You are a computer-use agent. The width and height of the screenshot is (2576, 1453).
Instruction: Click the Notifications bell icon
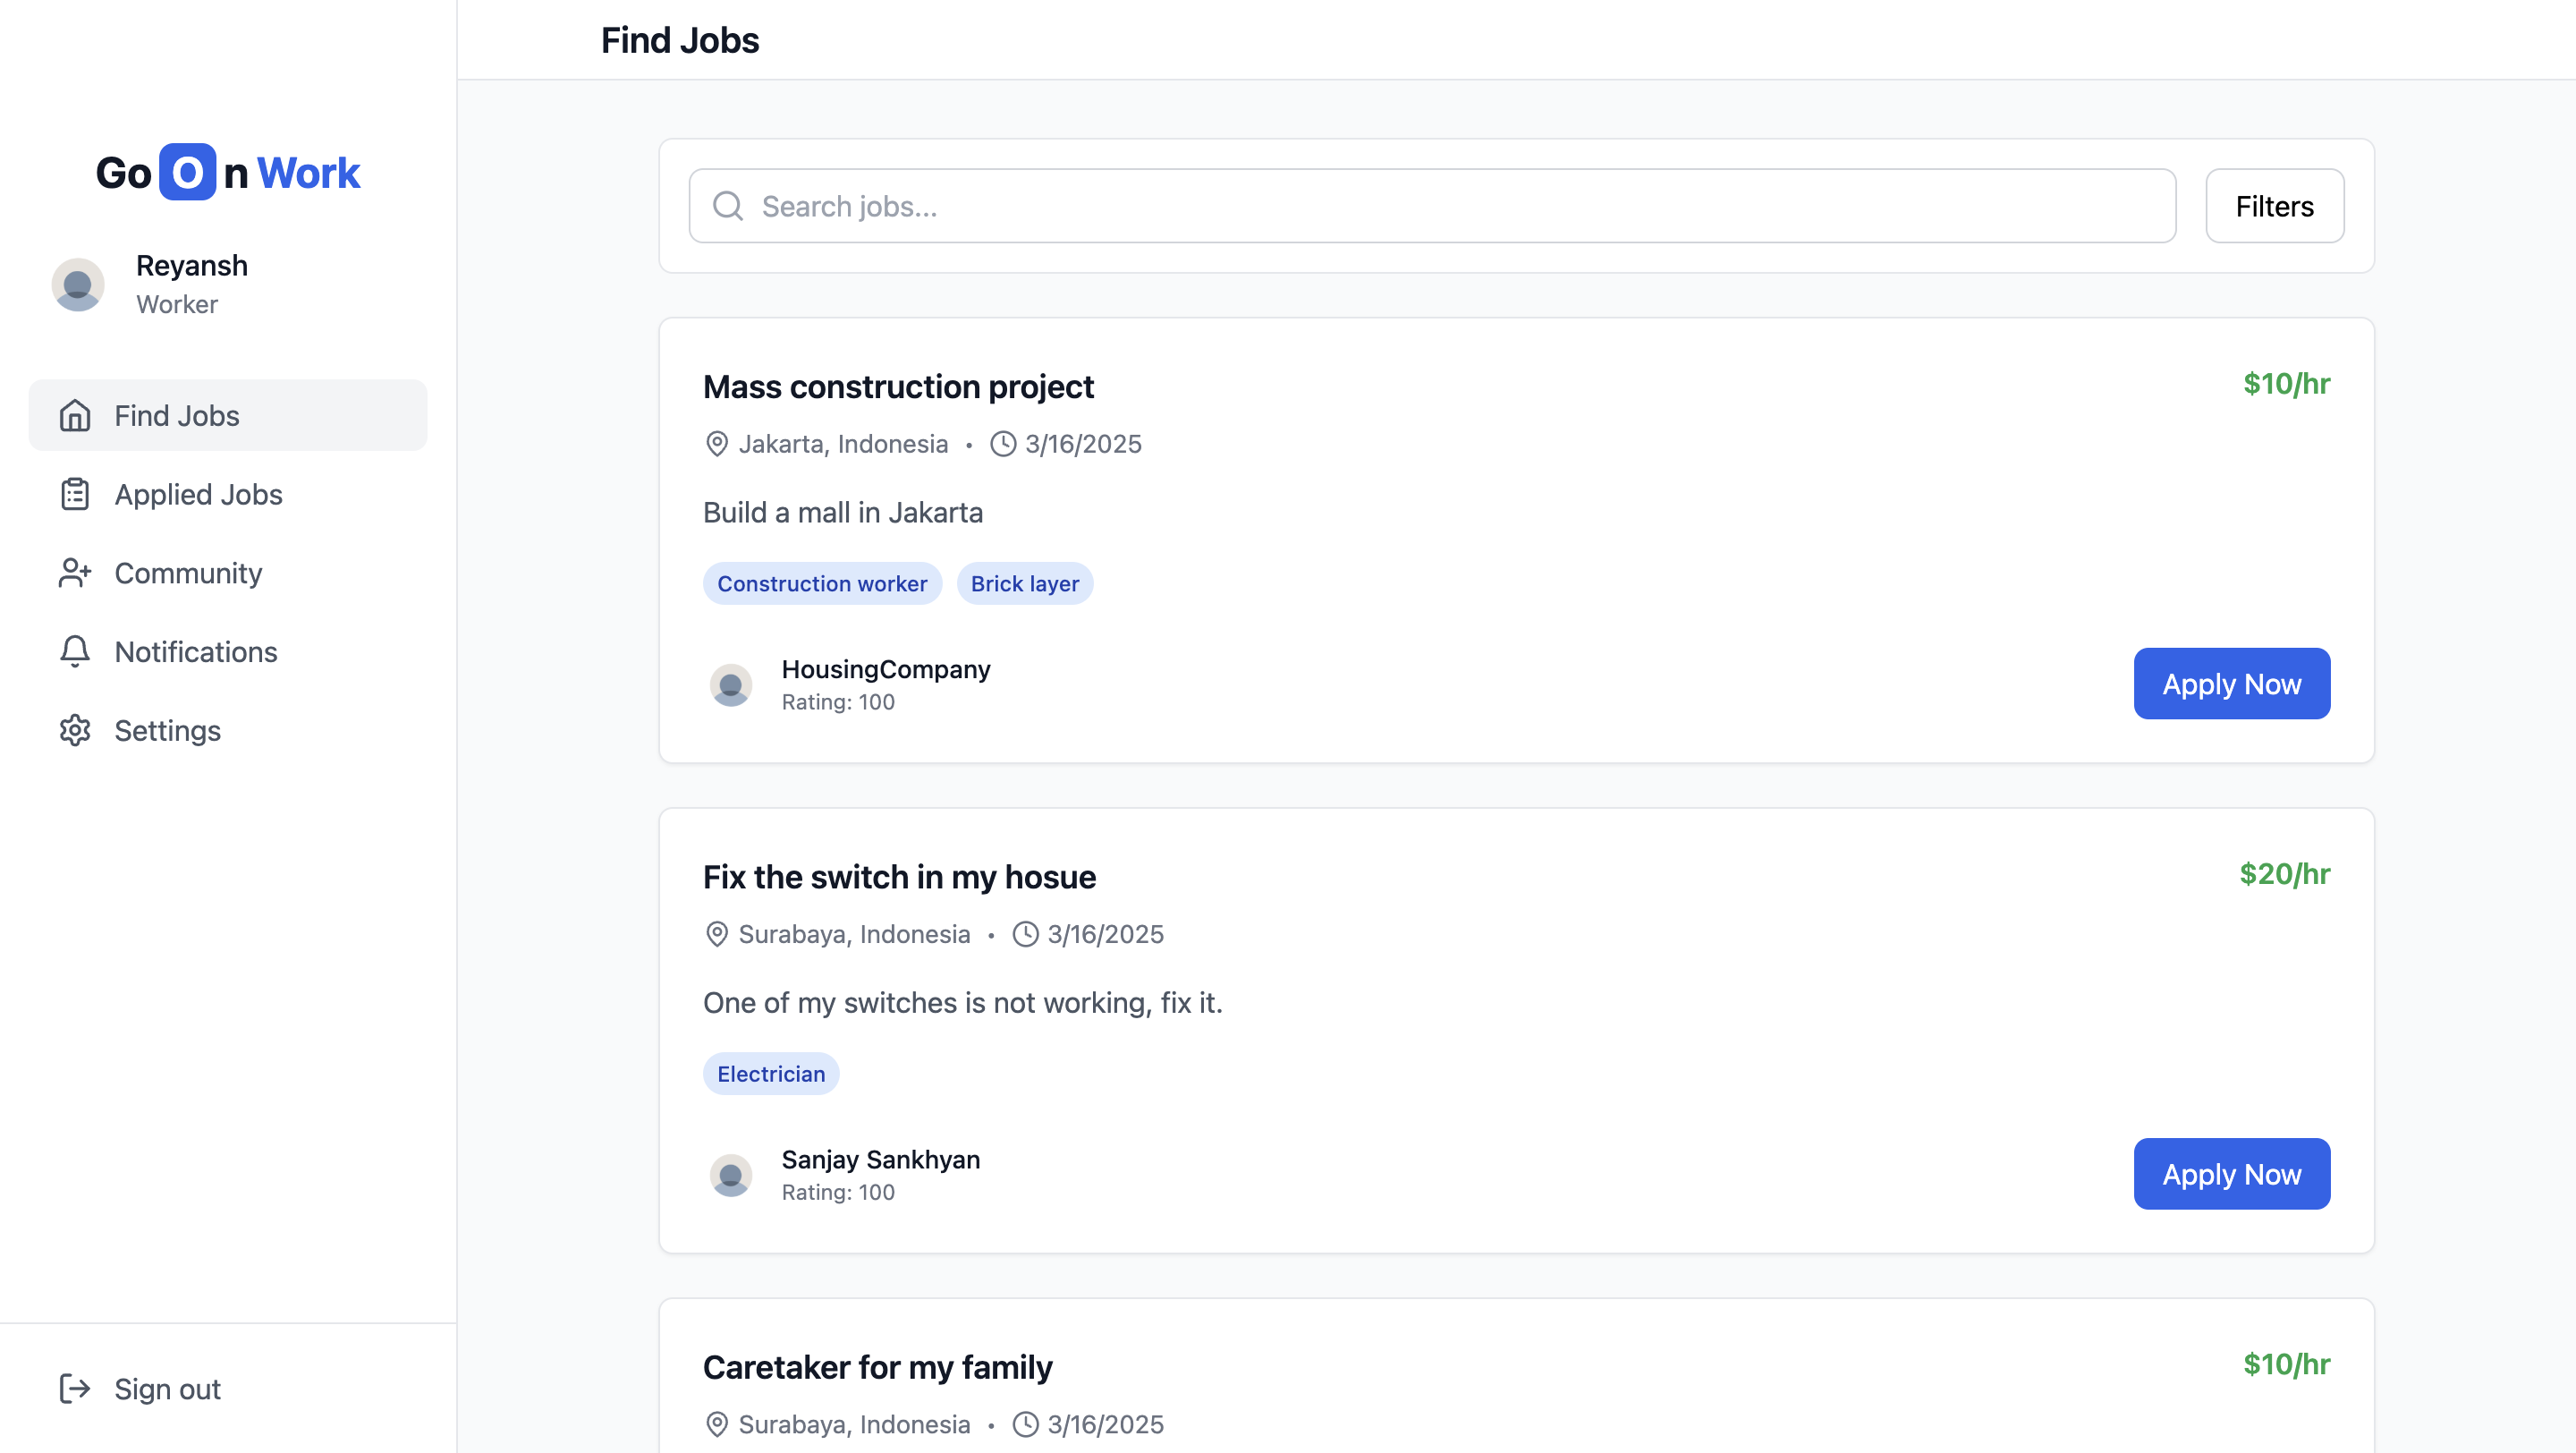pyautogui.click(x=75, y=651)
